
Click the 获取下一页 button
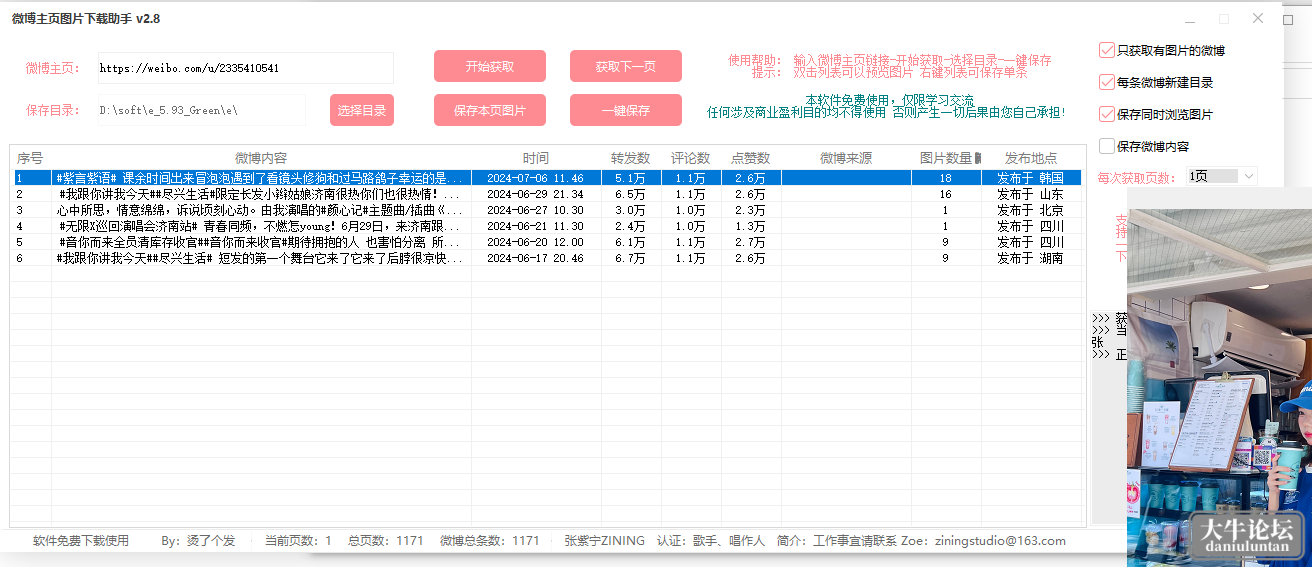tap(626, 66)
